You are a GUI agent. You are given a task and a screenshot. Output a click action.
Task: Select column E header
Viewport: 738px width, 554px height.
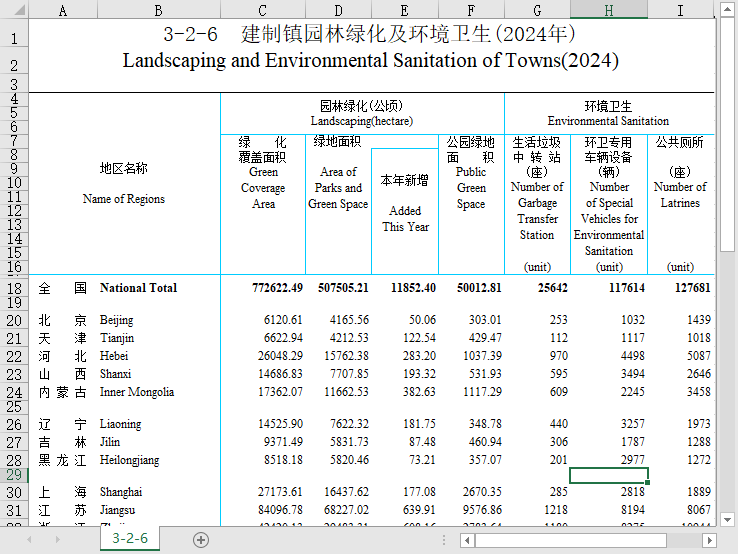[405, 9]
